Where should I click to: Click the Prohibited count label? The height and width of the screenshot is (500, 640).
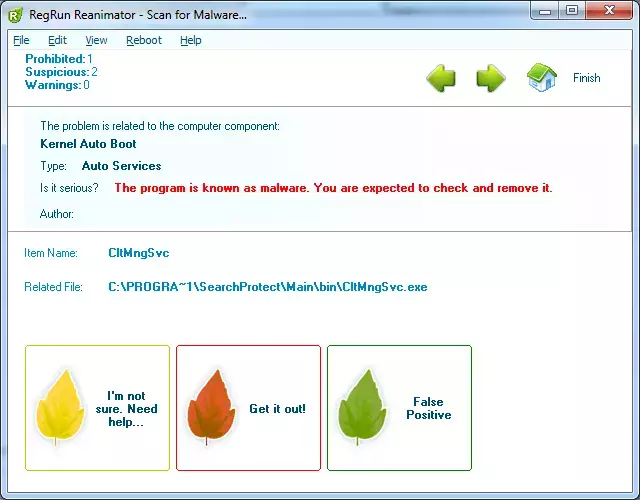pyautogui.click(x=59, y=59)
